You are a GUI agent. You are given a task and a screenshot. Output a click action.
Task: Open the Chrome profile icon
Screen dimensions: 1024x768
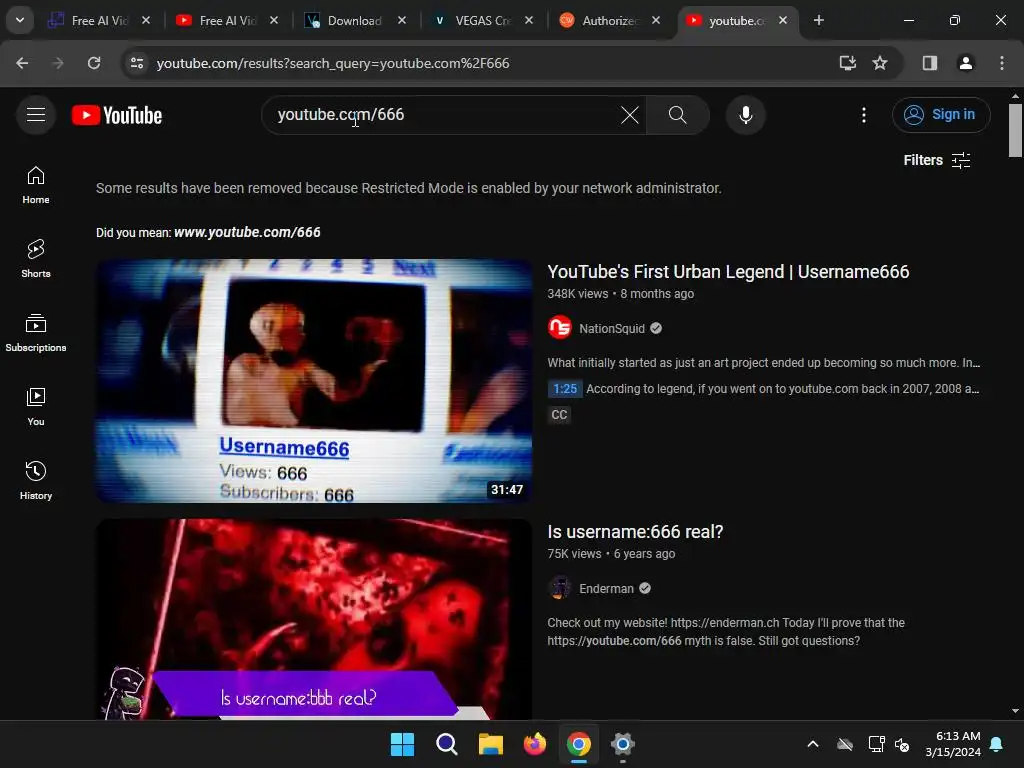pyautogui.click(x=965, y=63)
